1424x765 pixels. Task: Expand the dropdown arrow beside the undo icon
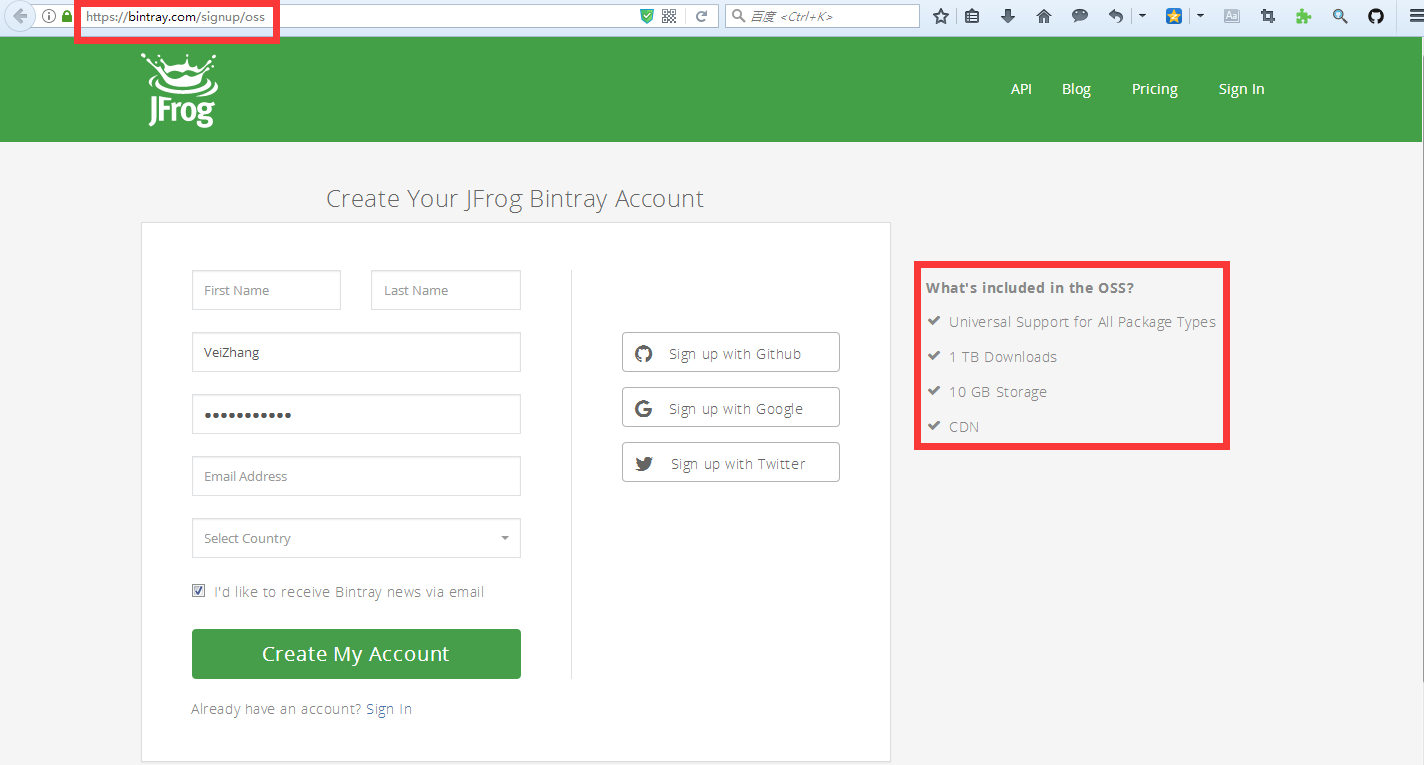[1142, 16]
